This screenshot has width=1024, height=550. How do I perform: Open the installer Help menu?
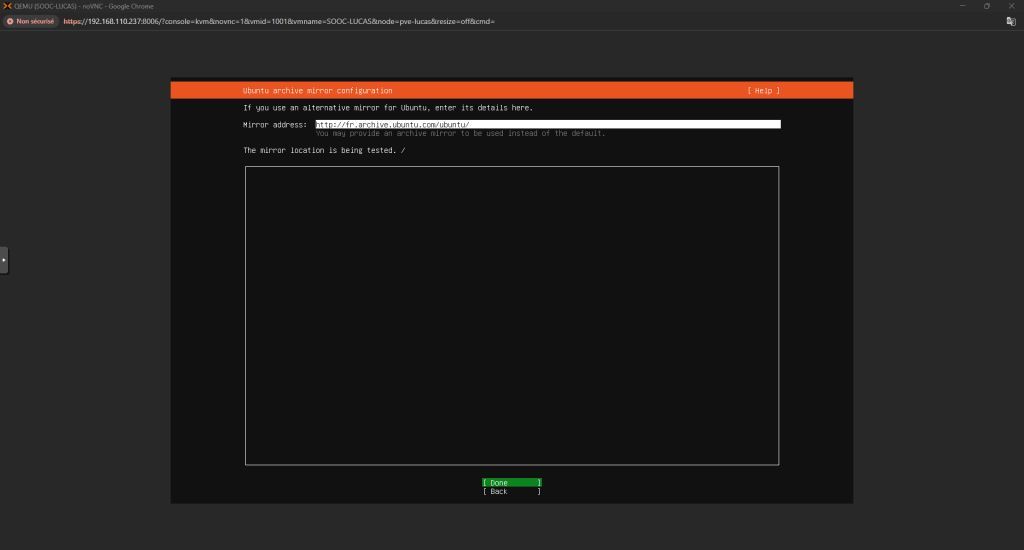coord(763,91)
